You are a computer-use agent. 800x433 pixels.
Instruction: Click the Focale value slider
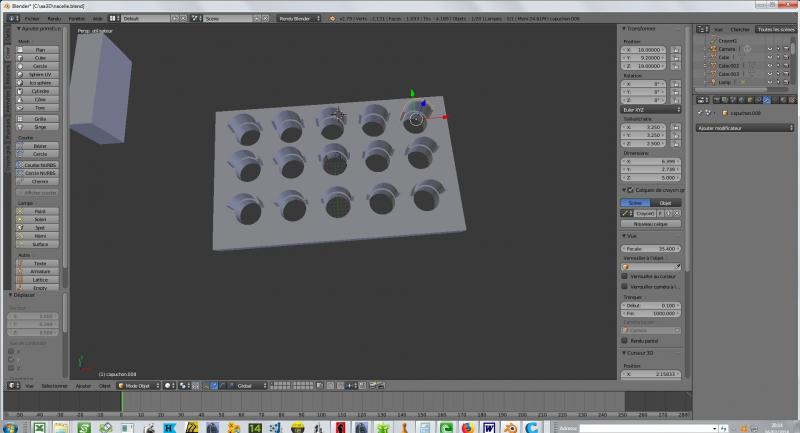(651, 248)
